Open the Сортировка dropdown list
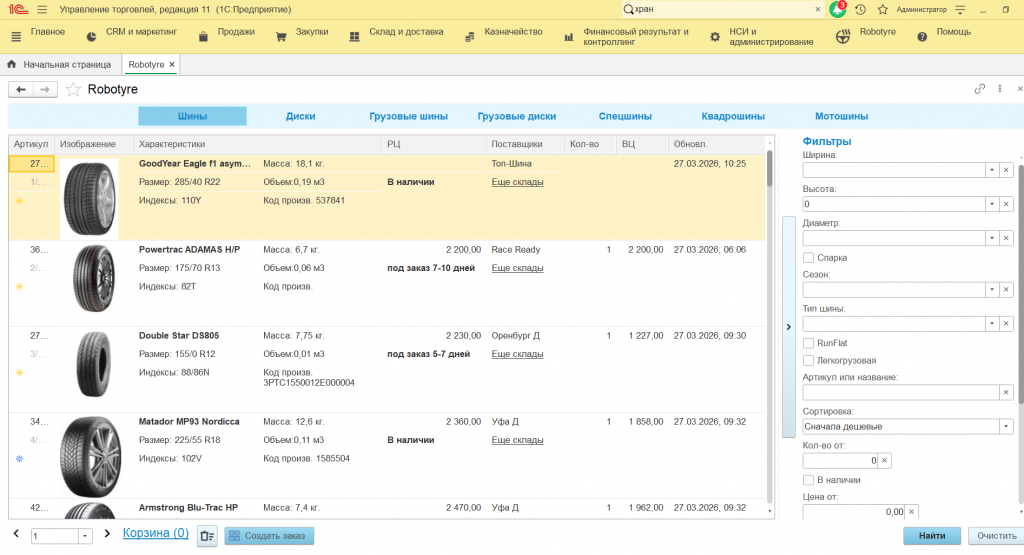This screenshot has height=555, width=1024. (x=1006, y=426)
